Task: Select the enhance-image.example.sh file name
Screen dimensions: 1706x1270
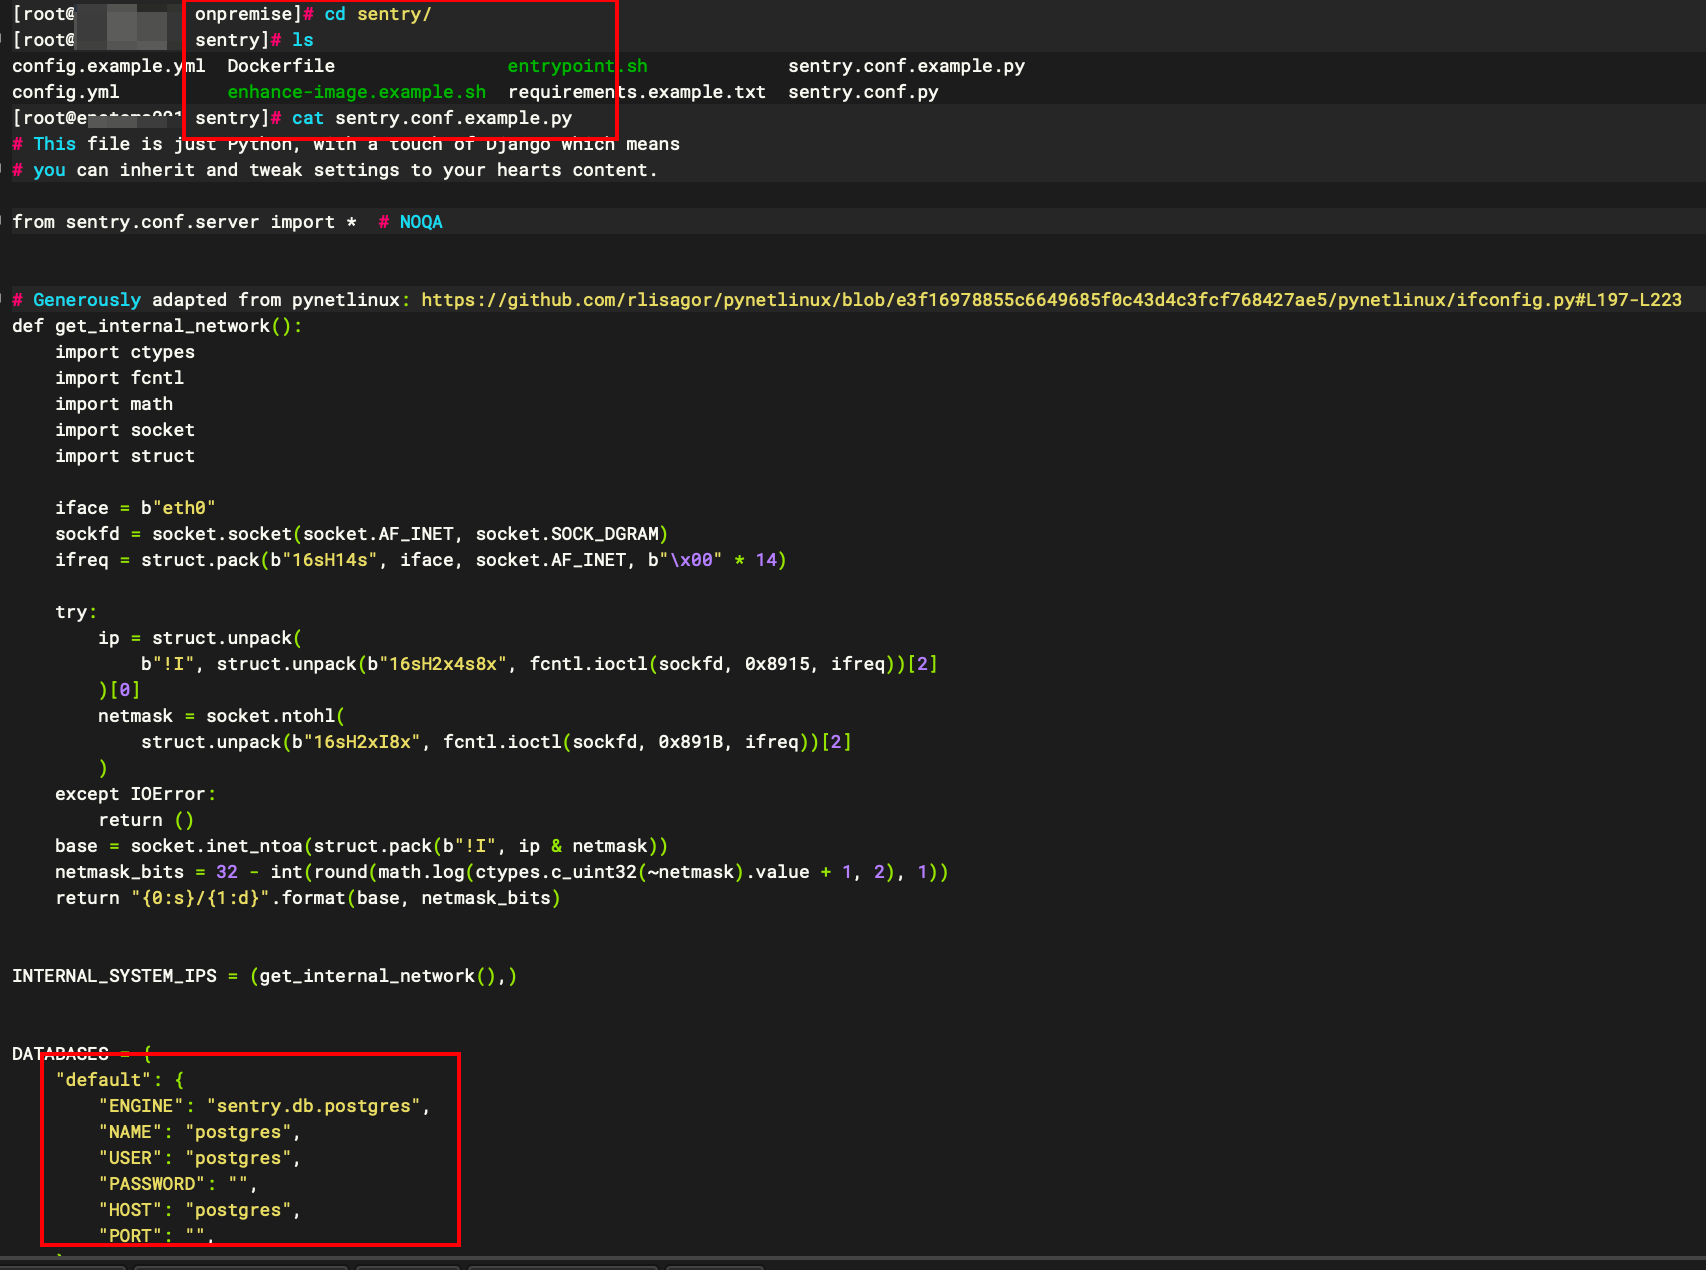Action: click(356, 92)
